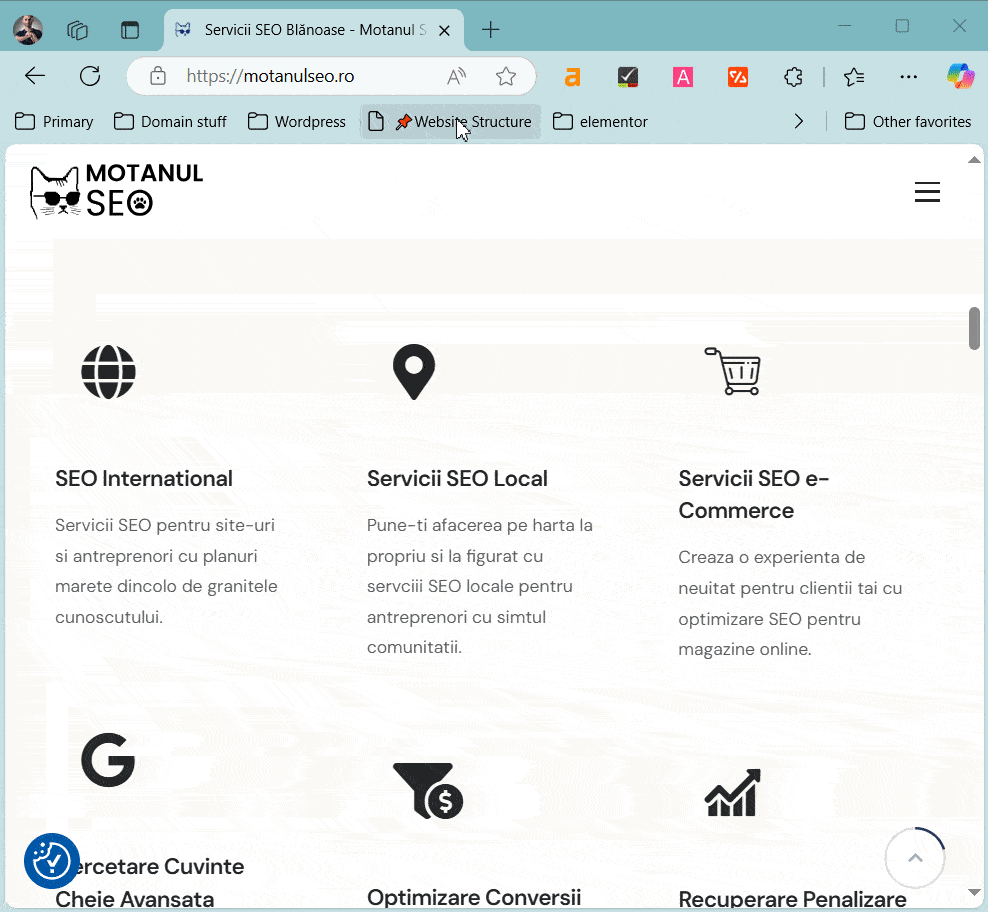Open the Wordpress bookmarks folder
Screen dimensions: 988x912
click(297, 121)
